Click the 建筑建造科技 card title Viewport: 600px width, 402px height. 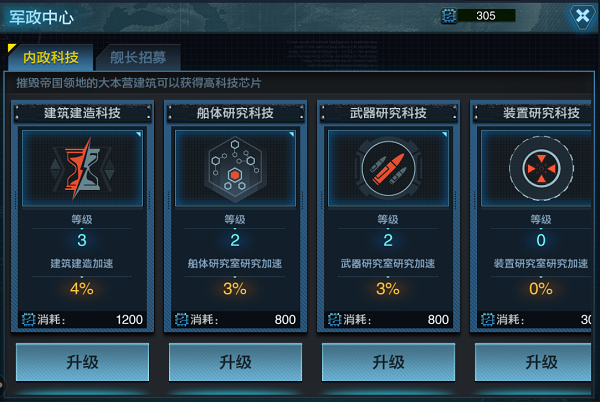tap(82, 113)
